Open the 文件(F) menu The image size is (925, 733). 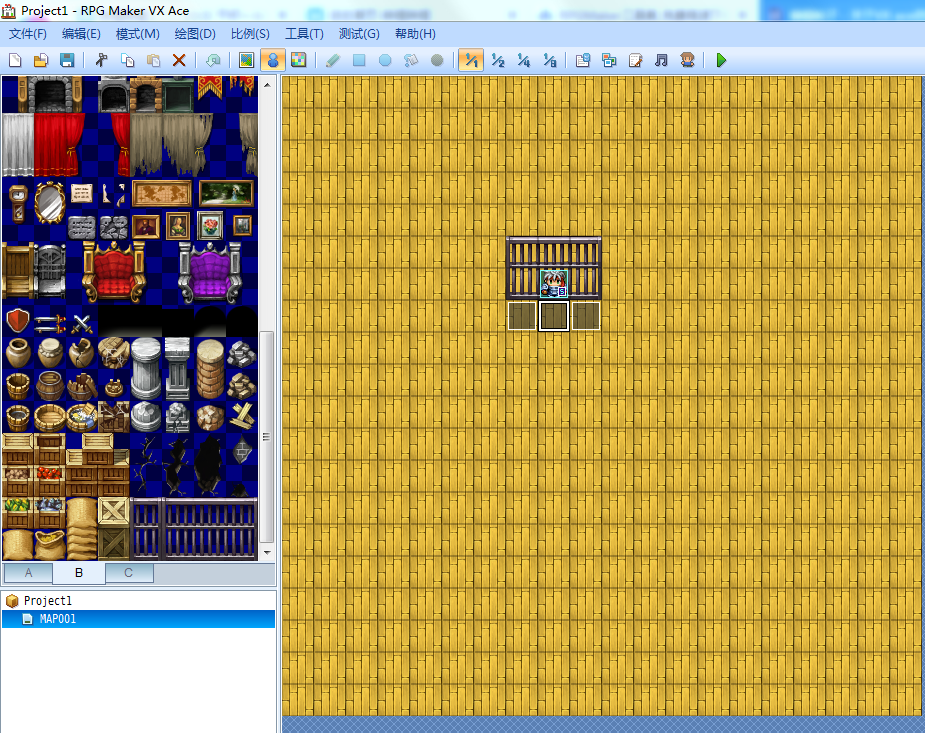click(28, 34)
